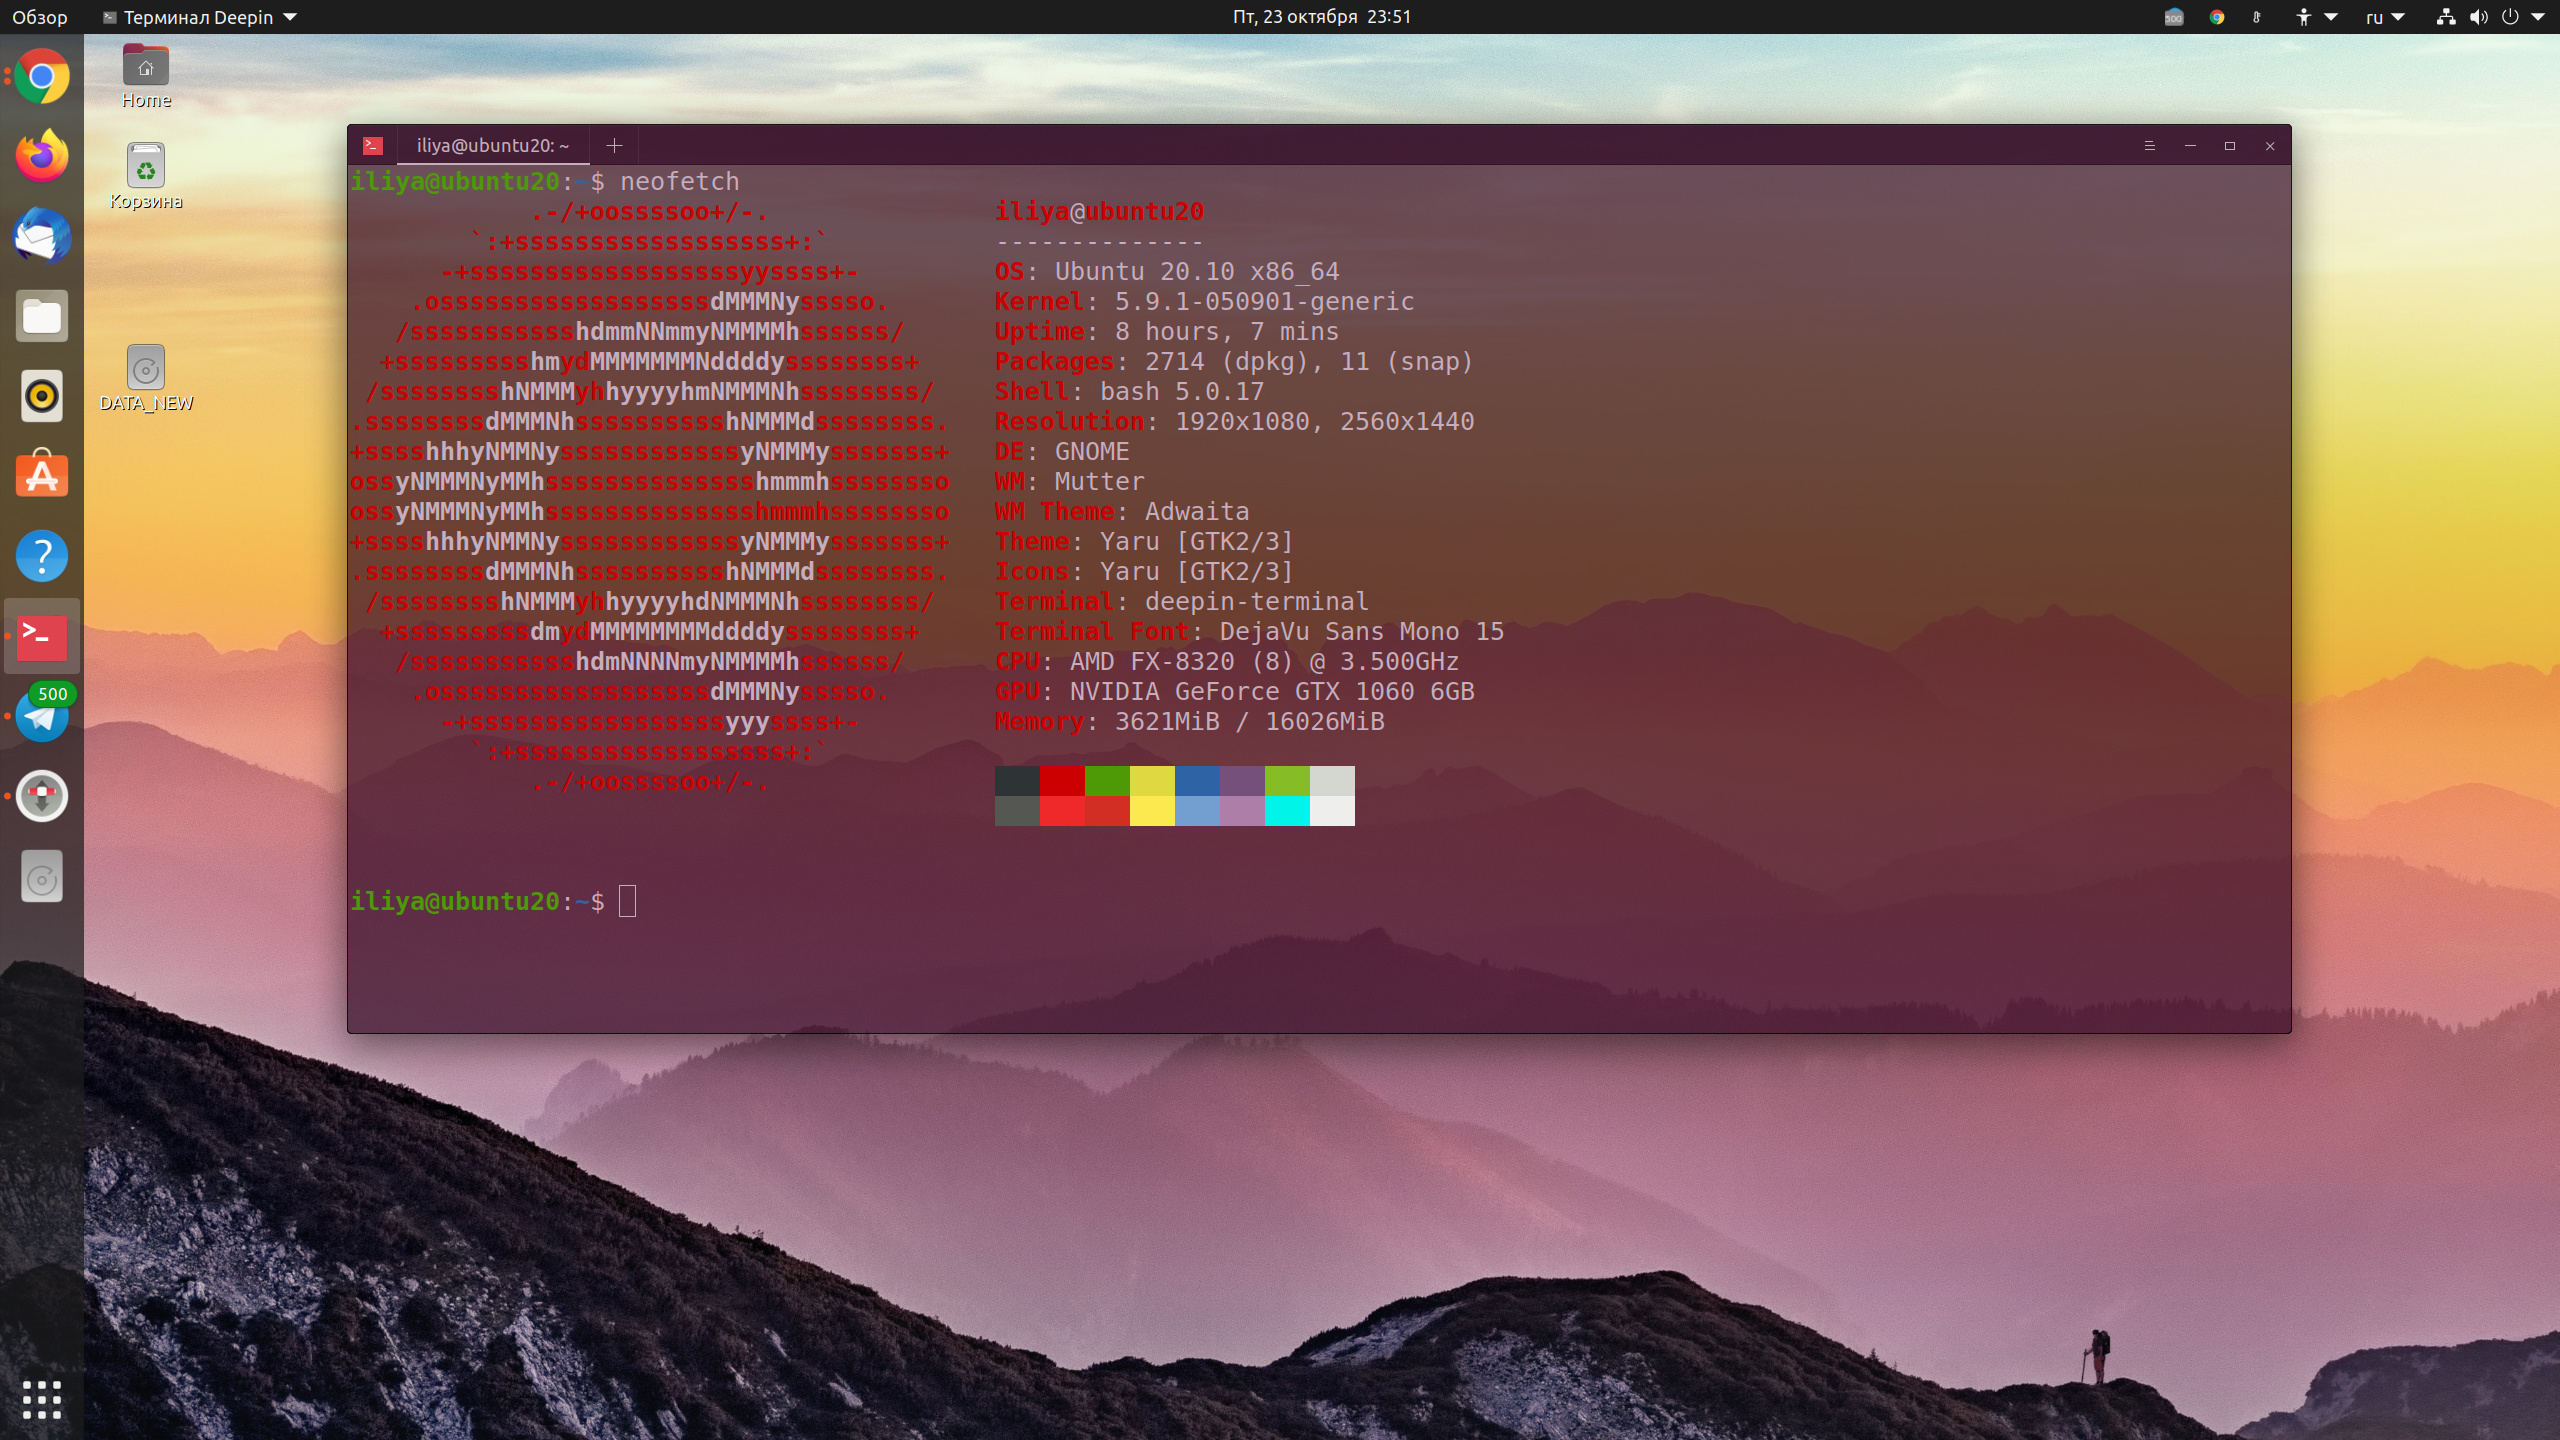Maximize the Deepin Terminal window
This screenshot has width=2560, height=1440.
(2229, 146)
